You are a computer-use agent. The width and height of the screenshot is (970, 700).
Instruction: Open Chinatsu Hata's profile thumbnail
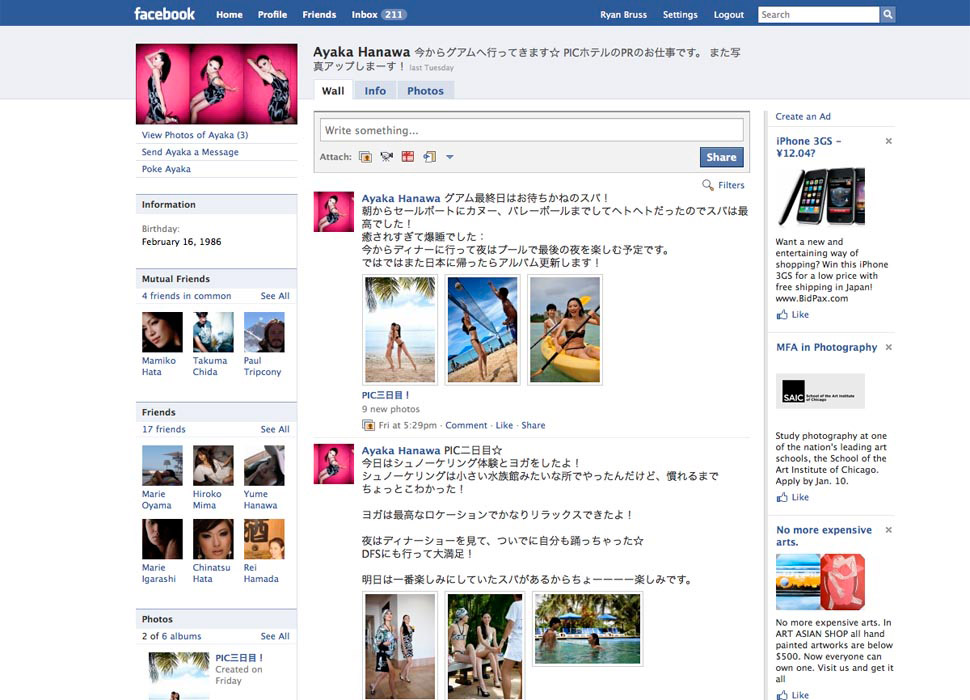[213, 539]
